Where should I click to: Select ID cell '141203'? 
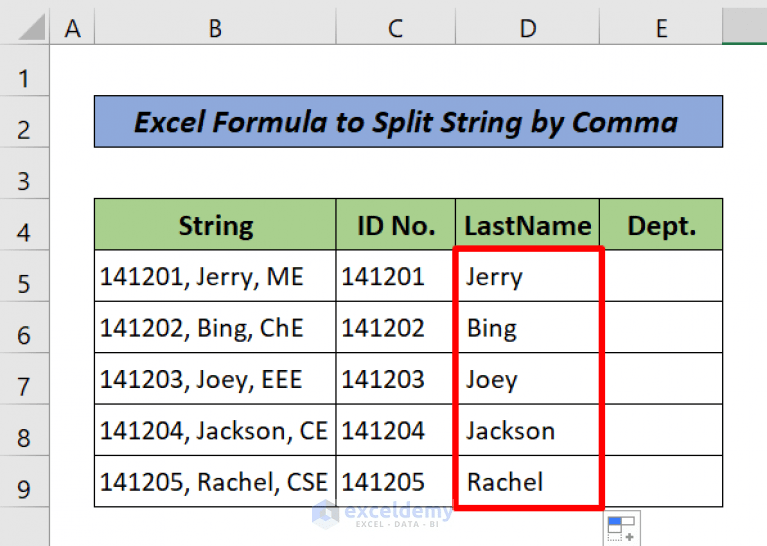[396, 379]
